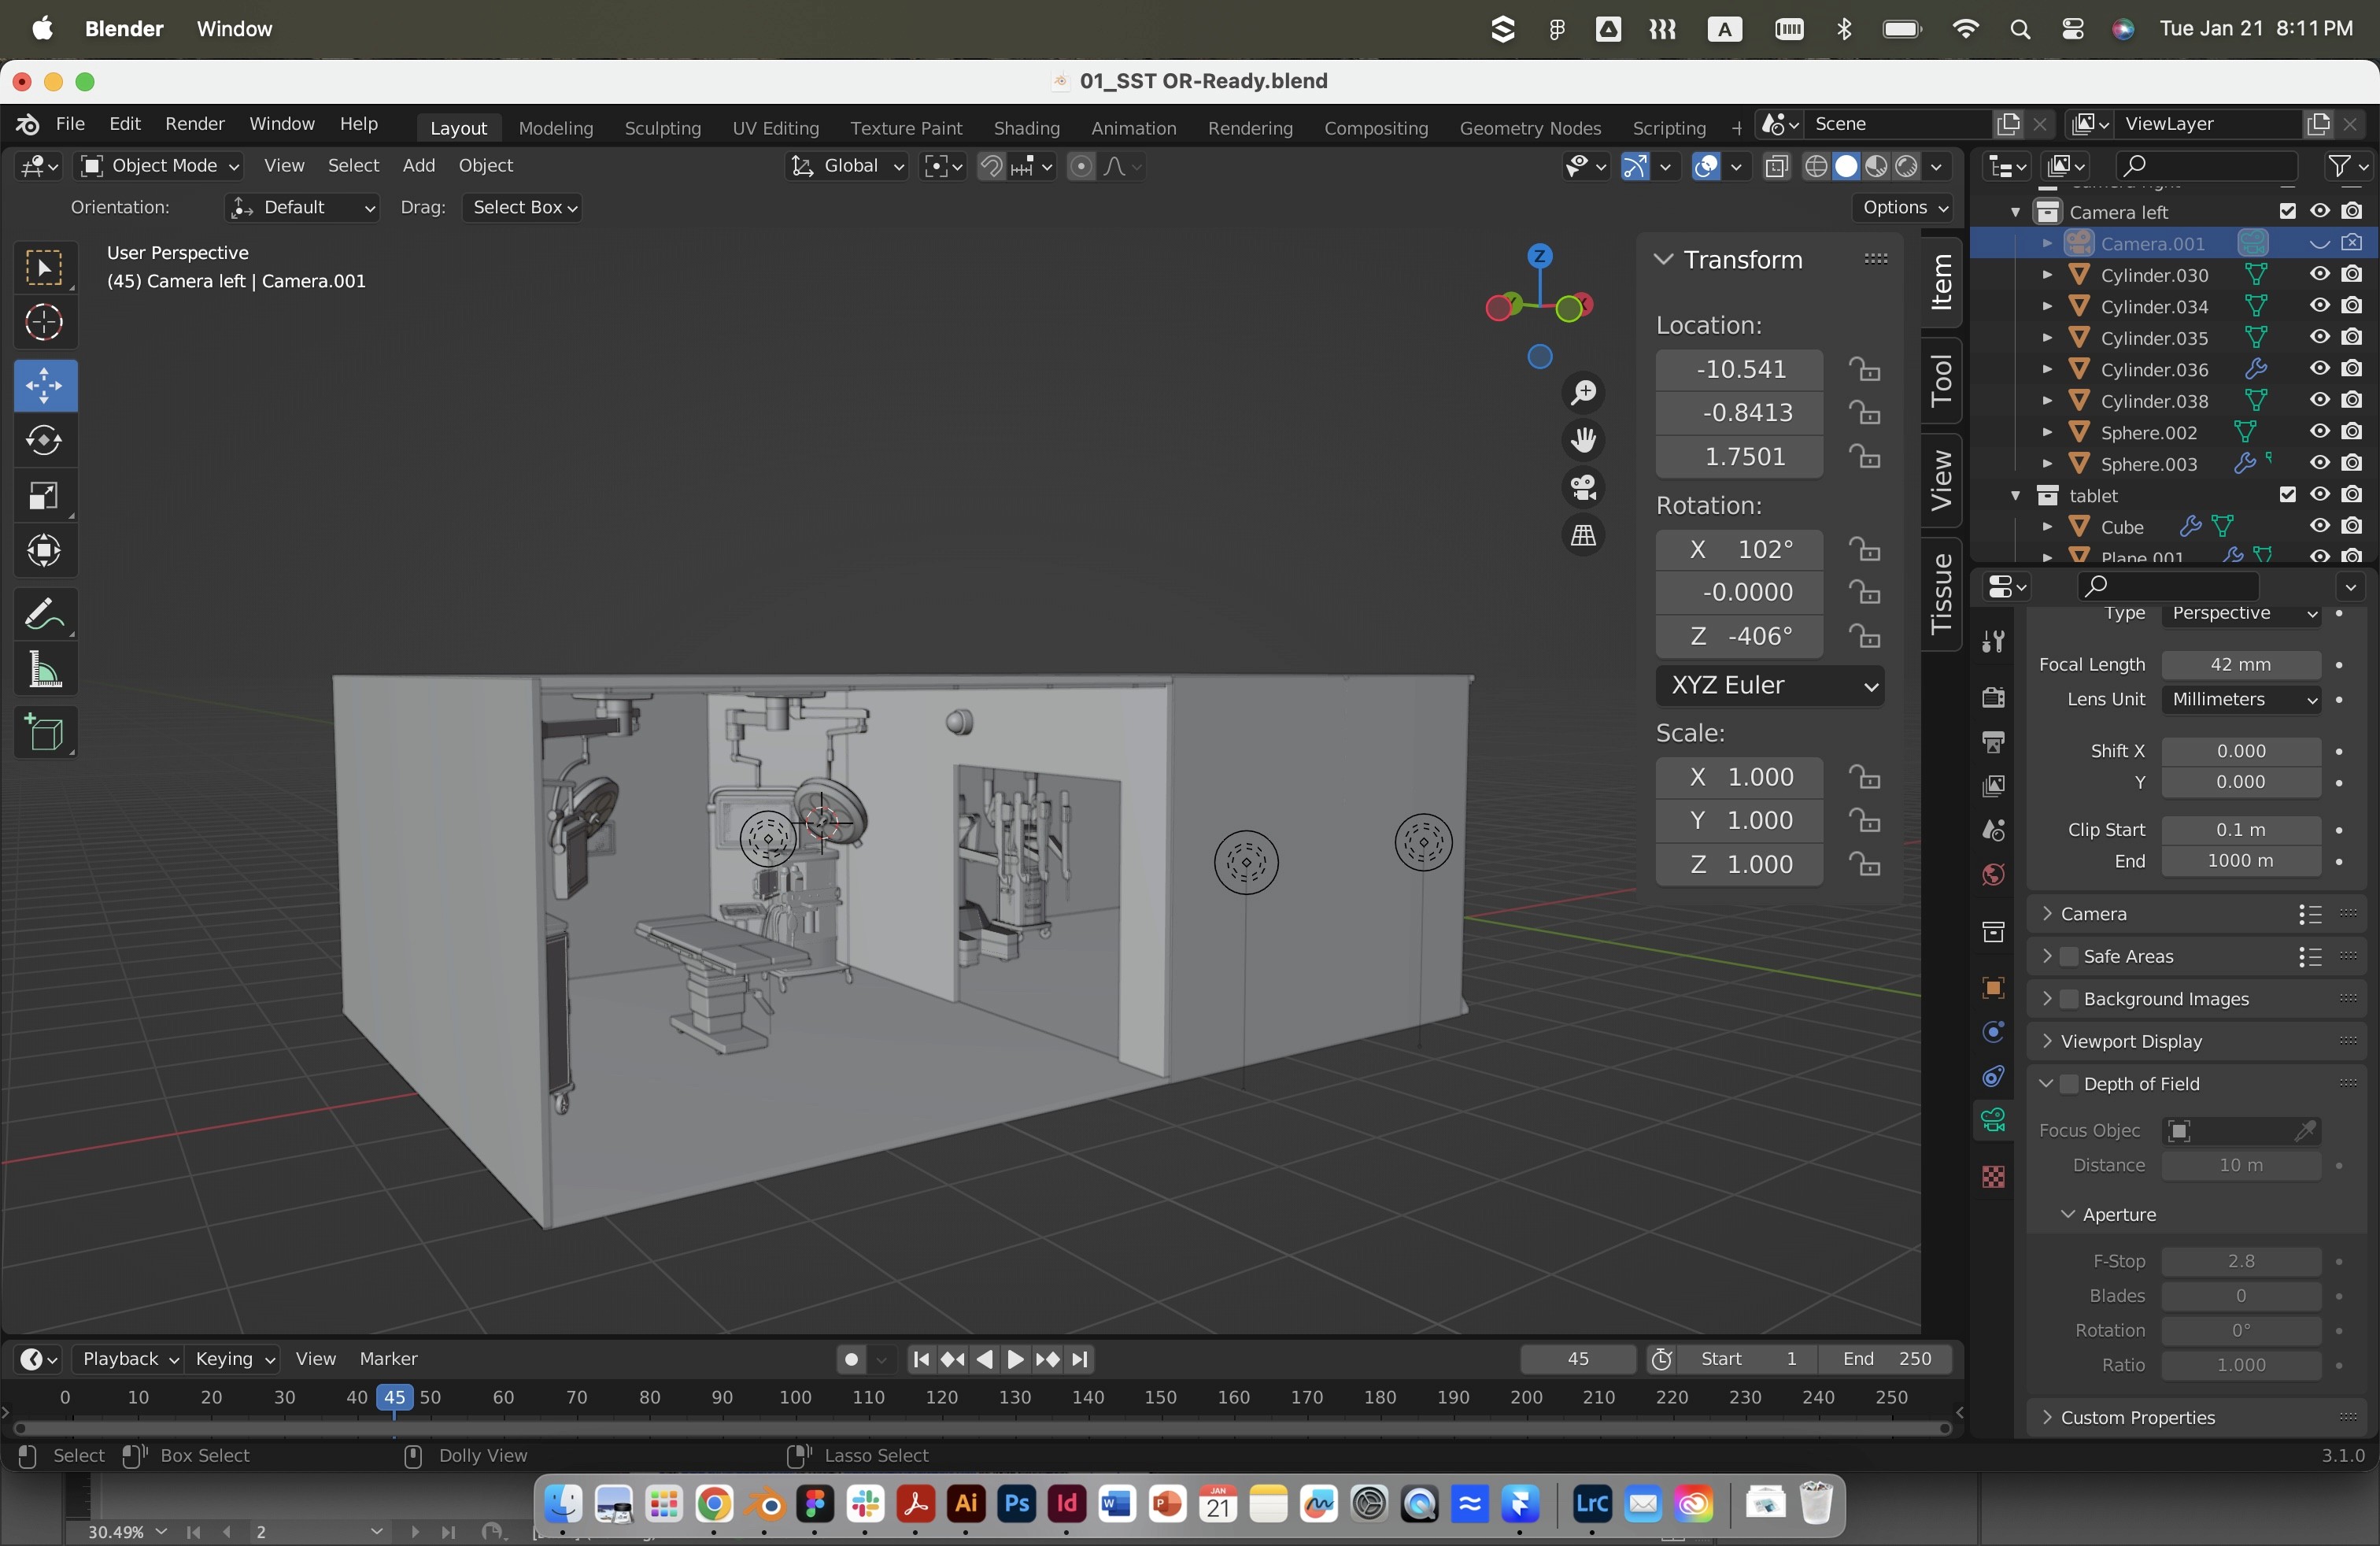
Task: Open the Object Mode dropdown
Action: click(160, 166)
